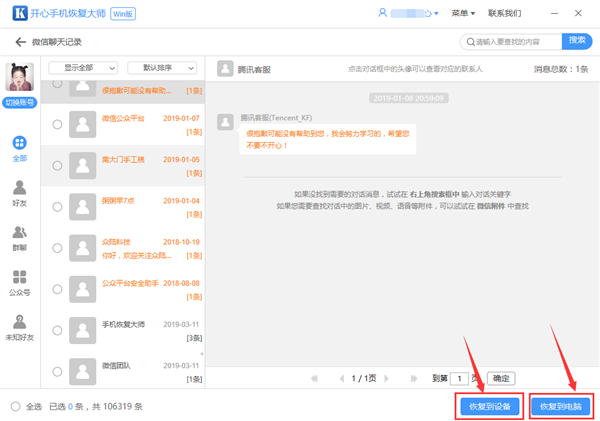
Task: Open 联系我们 contact link
Action: click(504, 13)
